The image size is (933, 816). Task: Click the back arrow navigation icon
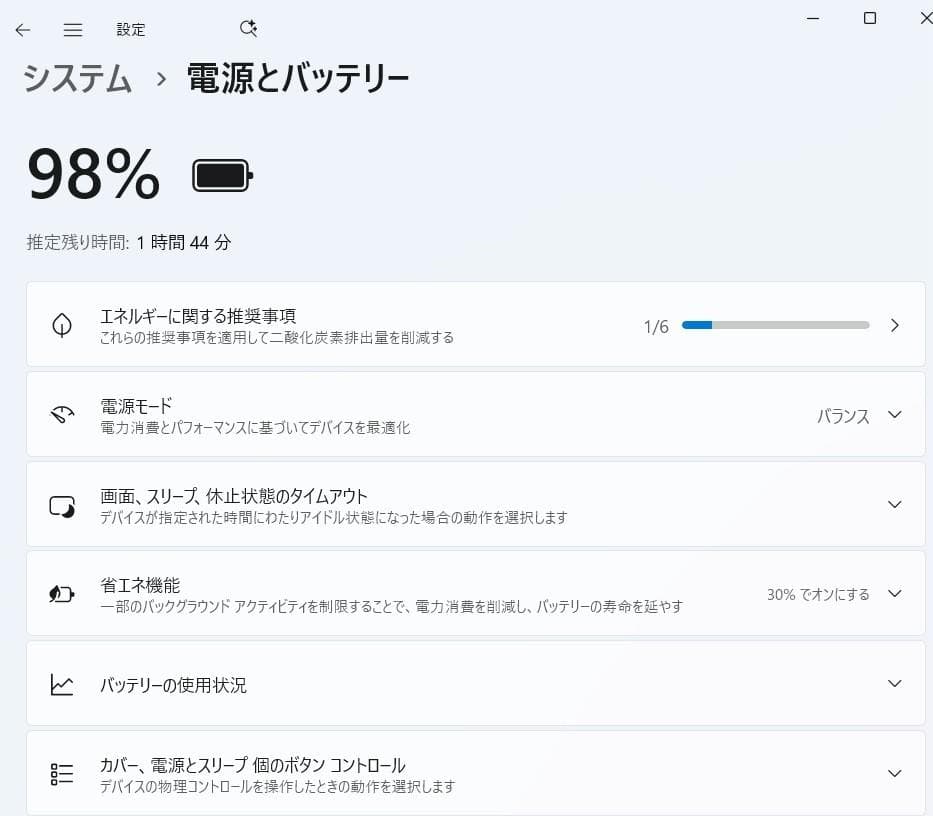[x=22, y=29]
